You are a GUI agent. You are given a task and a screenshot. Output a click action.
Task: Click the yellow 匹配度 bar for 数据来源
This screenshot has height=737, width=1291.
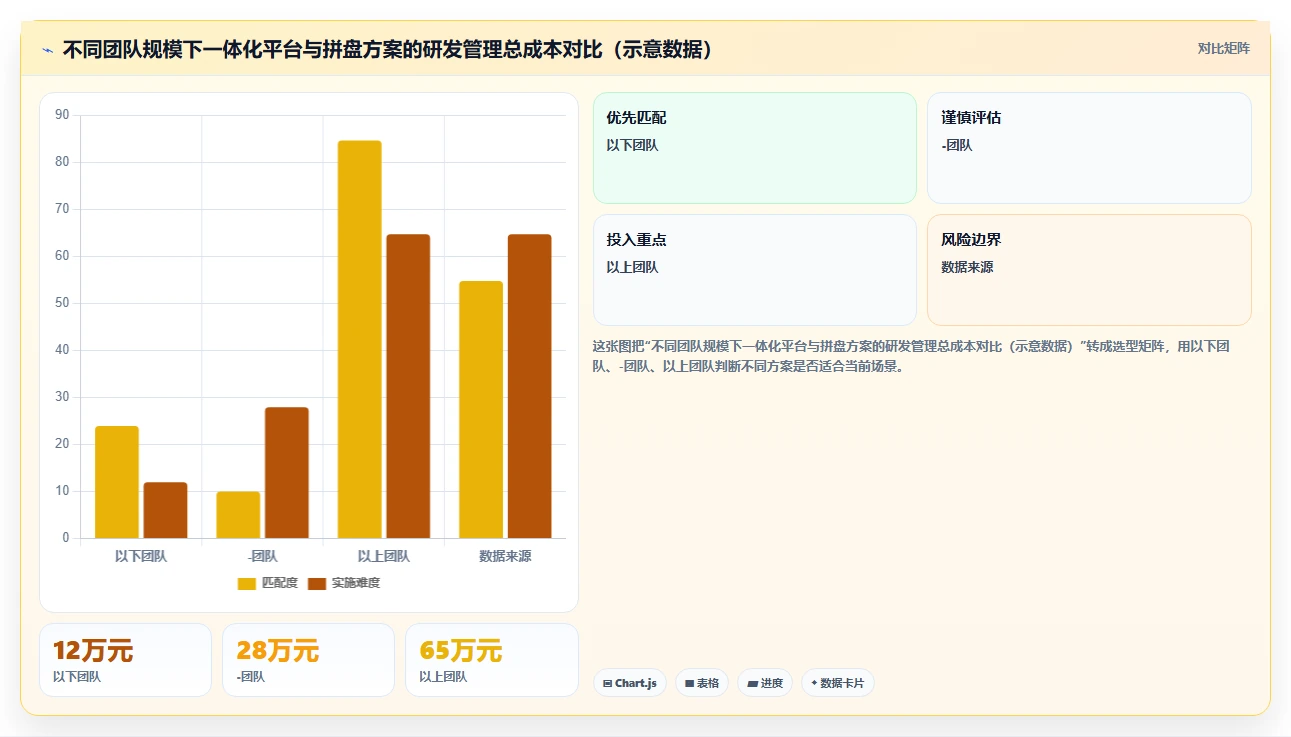[x=481, y=410]
